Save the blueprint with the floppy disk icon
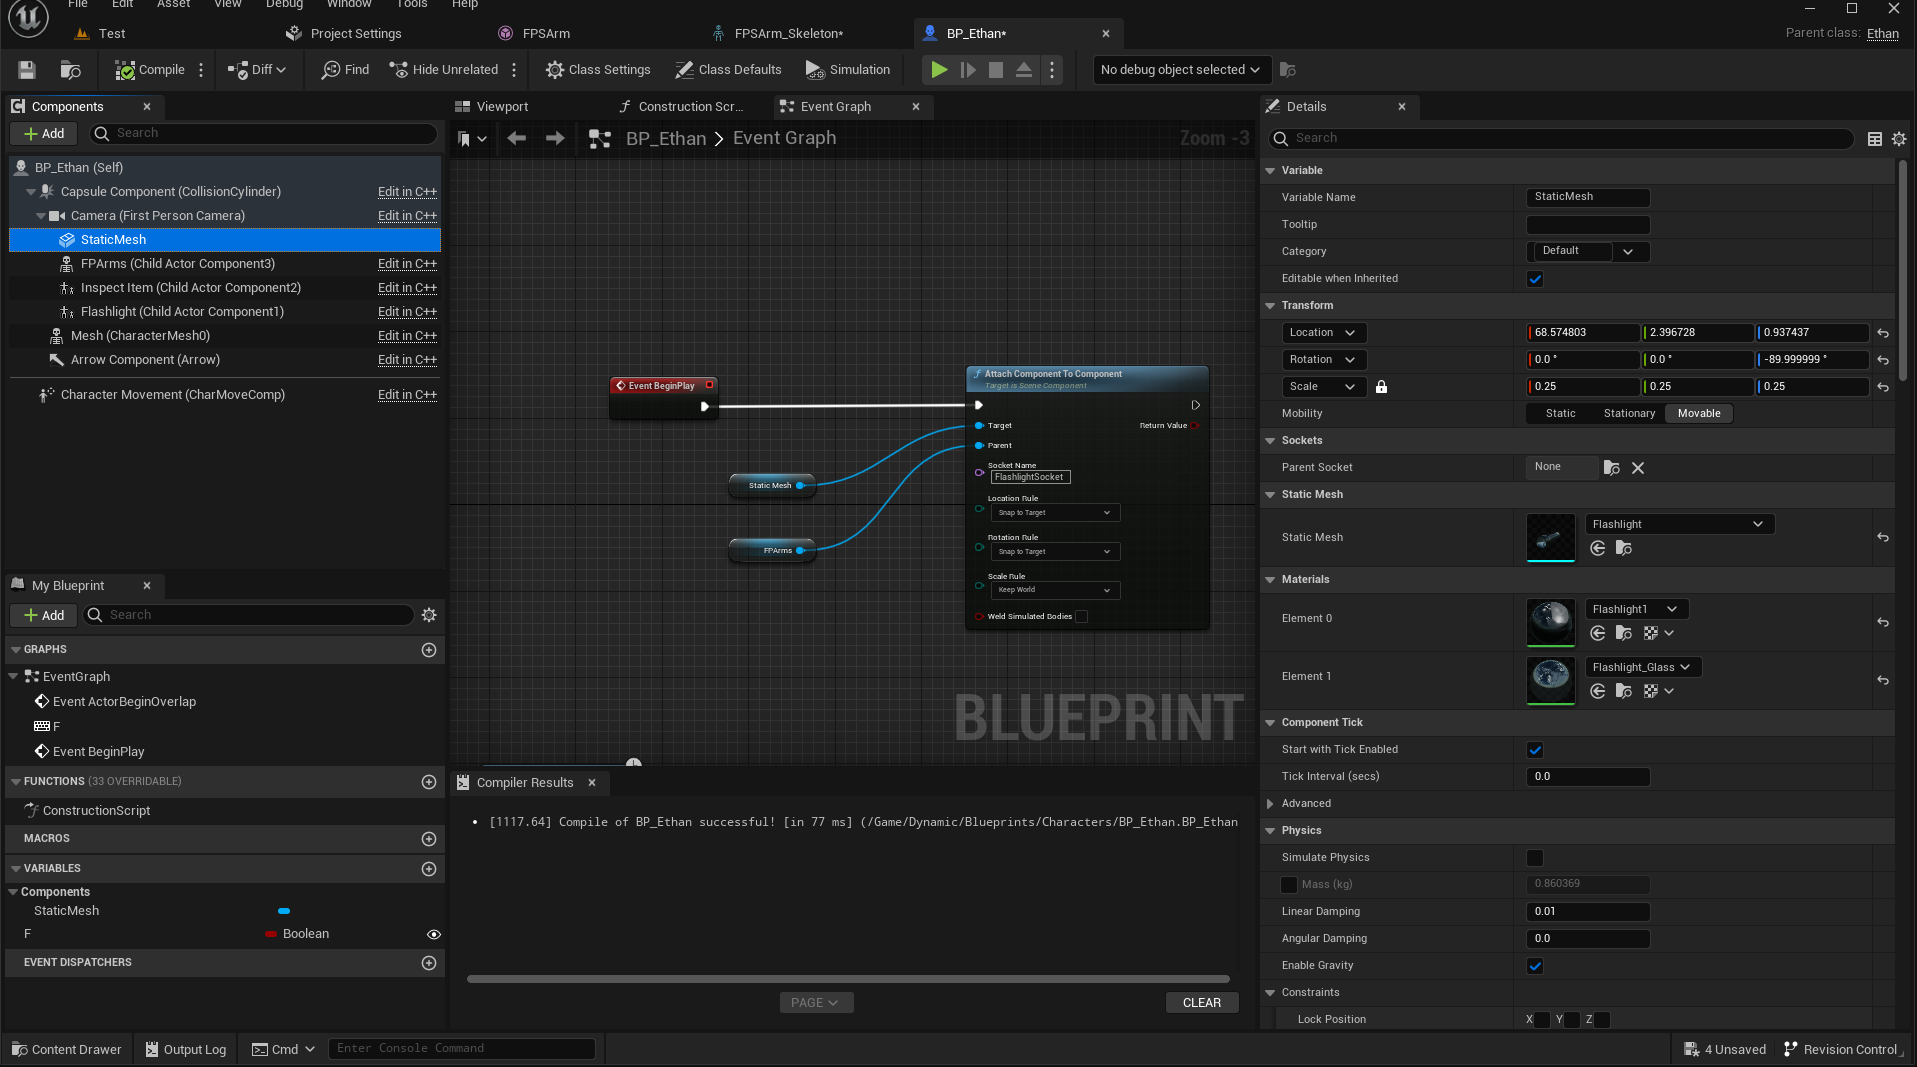 [27, 70]
